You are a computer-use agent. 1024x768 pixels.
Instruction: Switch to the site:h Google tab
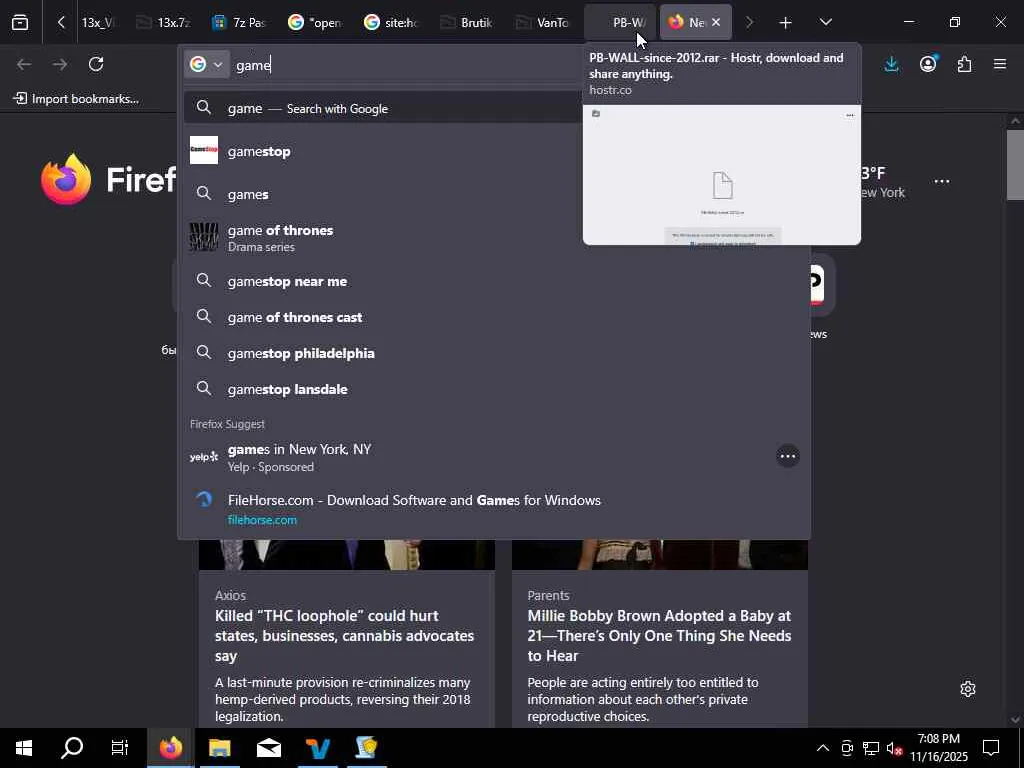392,22
